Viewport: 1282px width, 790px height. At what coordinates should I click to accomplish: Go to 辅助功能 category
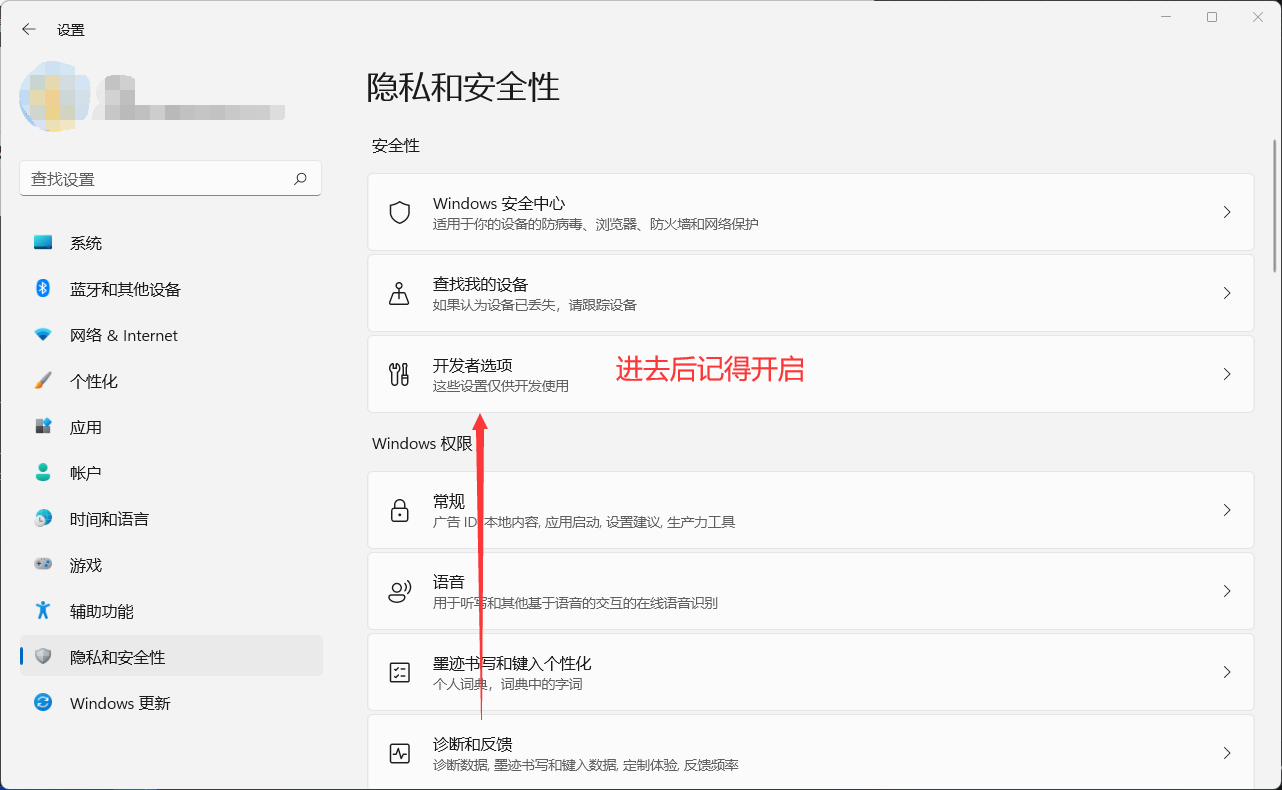171,611
